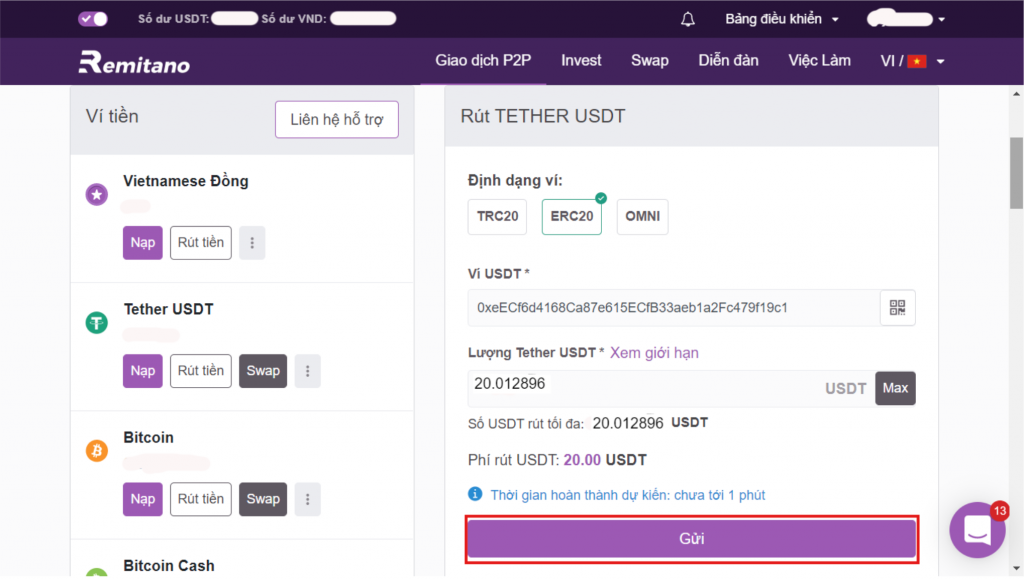Click the Số dư VND balance label
This screenshot has height=579, width=1024.
tap(294, 19)
